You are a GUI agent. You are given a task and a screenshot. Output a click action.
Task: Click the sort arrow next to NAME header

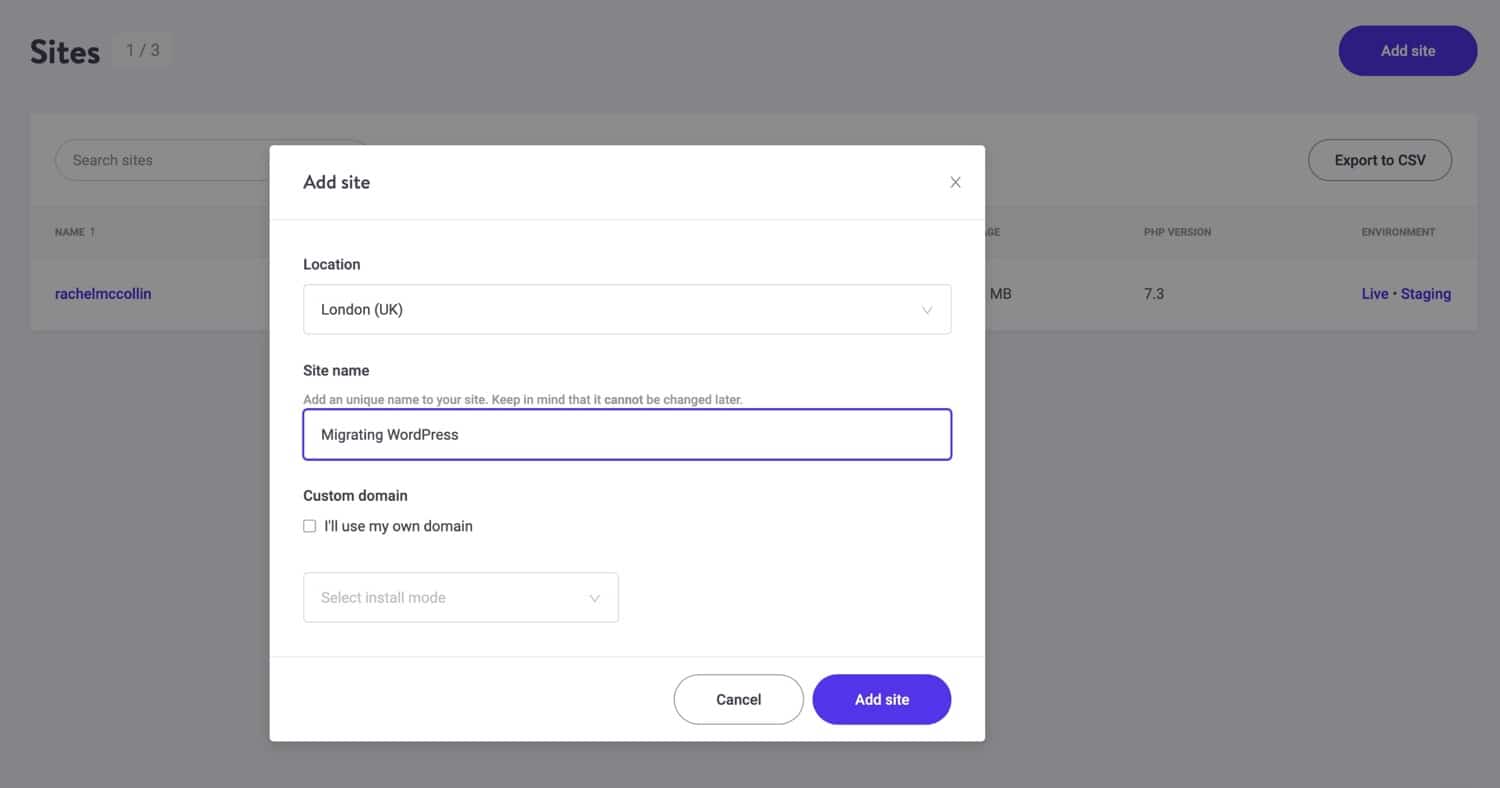click(x=90, y=231)
